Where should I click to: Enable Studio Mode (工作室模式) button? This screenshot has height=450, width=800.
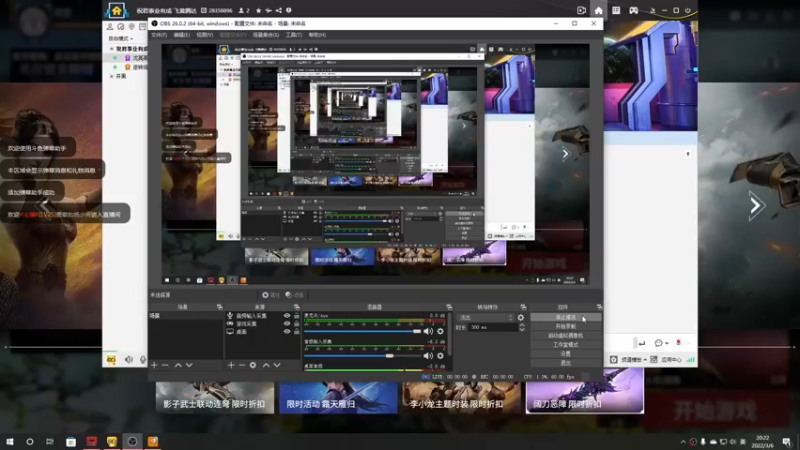[565, 345]
